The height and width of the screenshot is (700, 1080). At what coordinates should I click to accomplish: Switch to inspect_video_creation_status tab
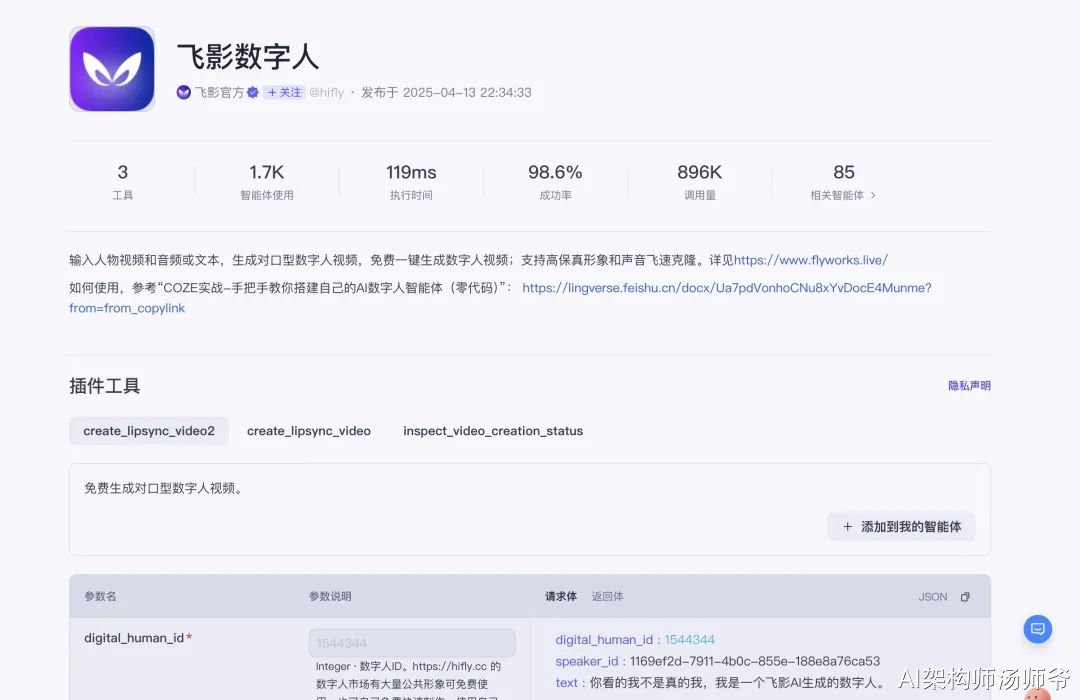point(493,431)
